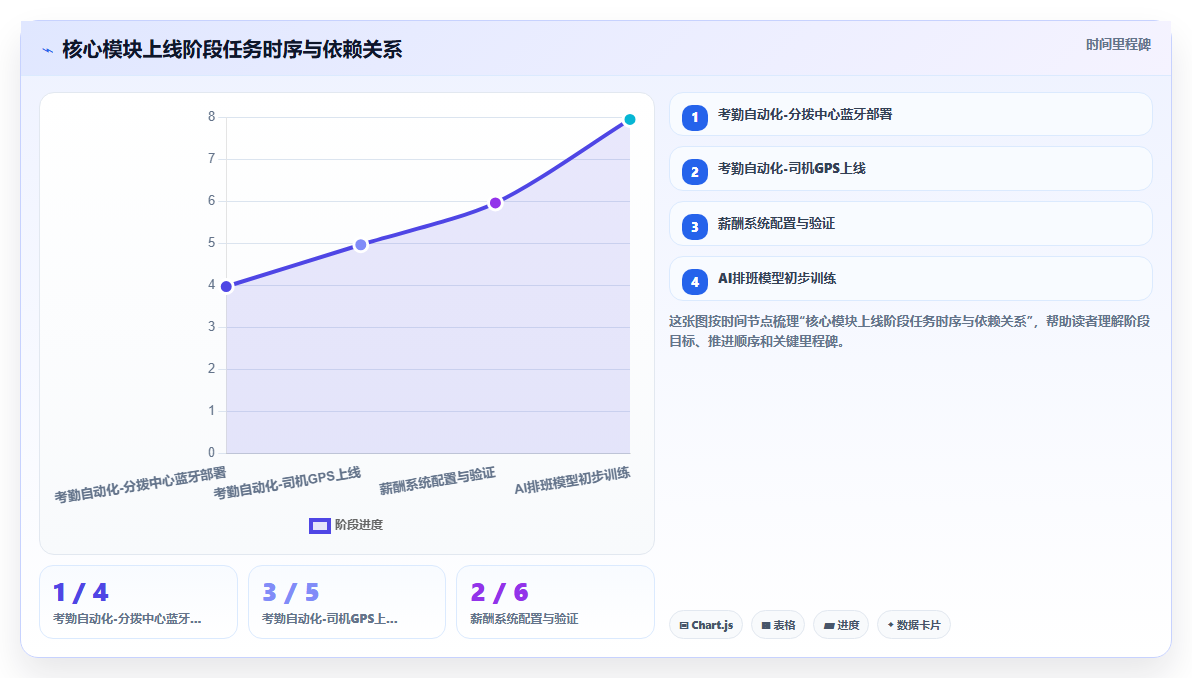Click the number 4 badge for AI scheduling

tap(695, 281)
